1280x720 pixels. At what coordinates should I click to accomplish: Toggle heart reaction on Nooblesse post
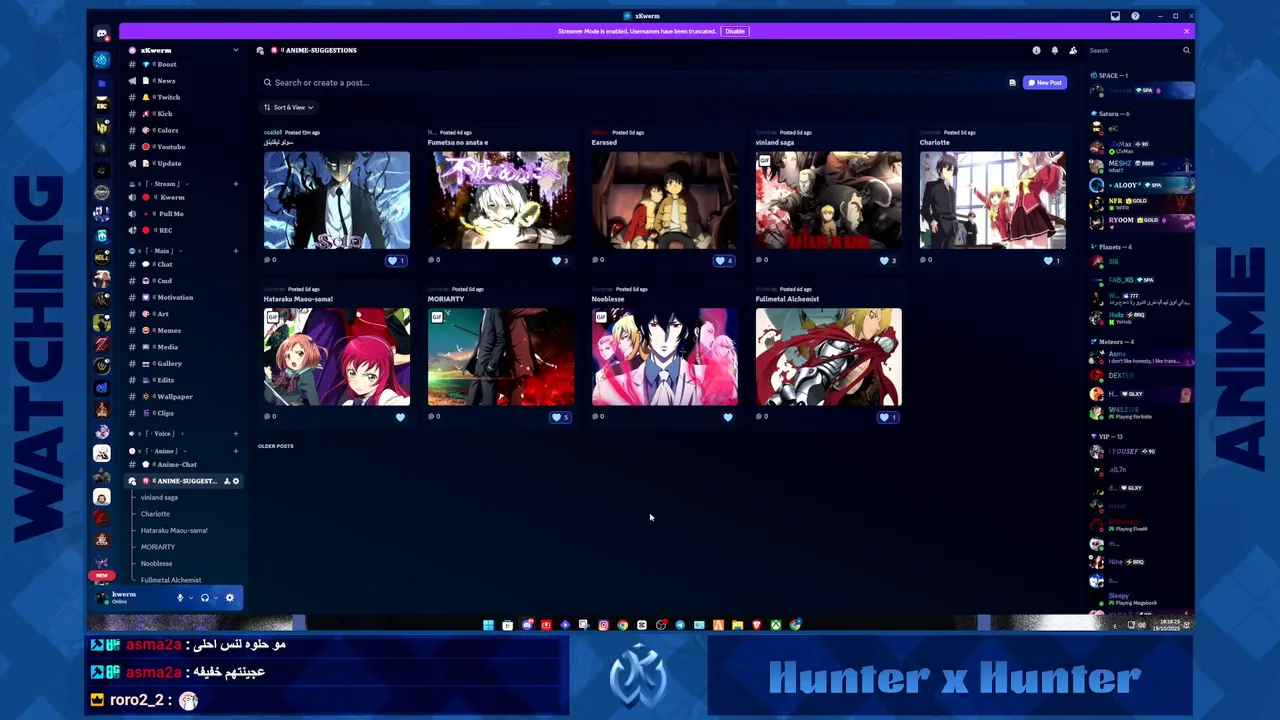coord(728,417)
